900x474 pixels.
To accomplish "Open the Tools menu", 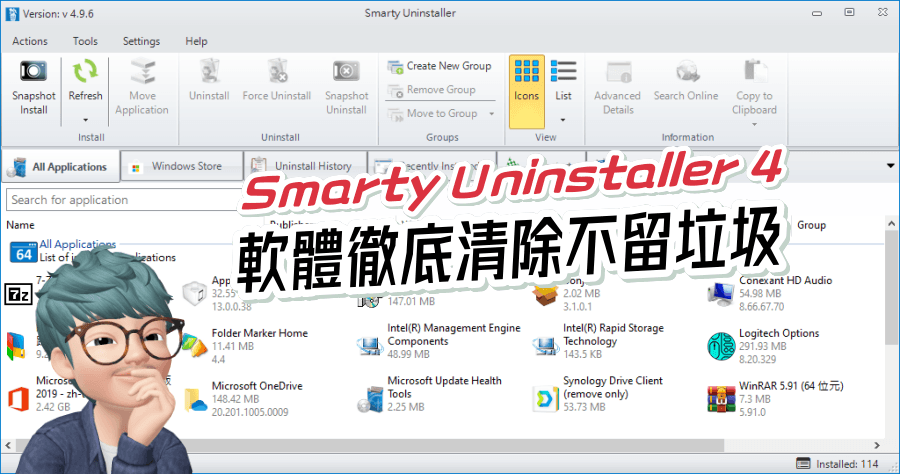I will (85, 41).
